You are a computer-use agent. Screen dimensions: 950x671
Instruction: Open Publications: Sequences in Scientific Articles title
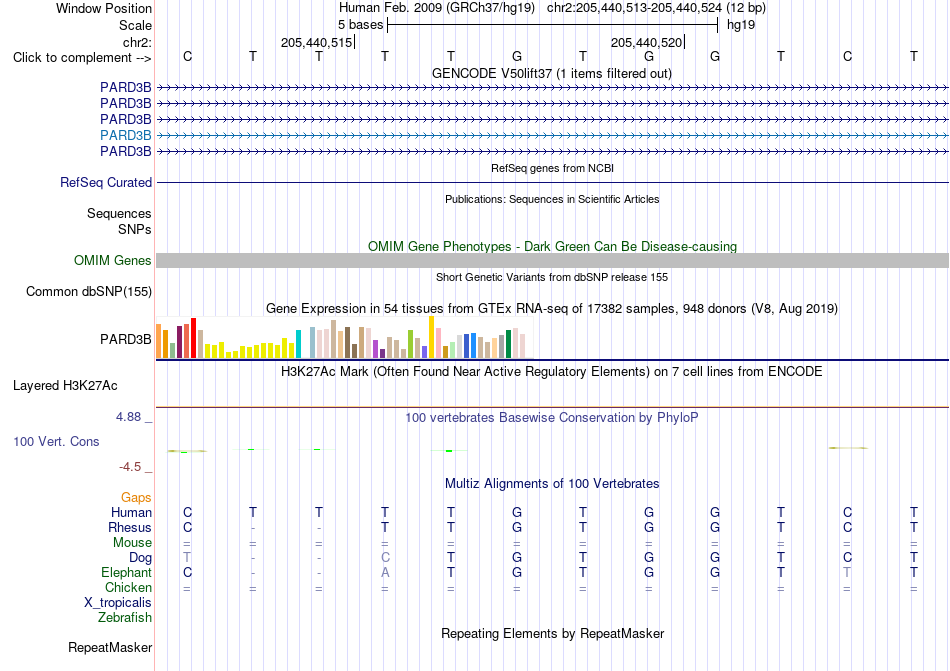pyautogui.click(x=552, y=199)
